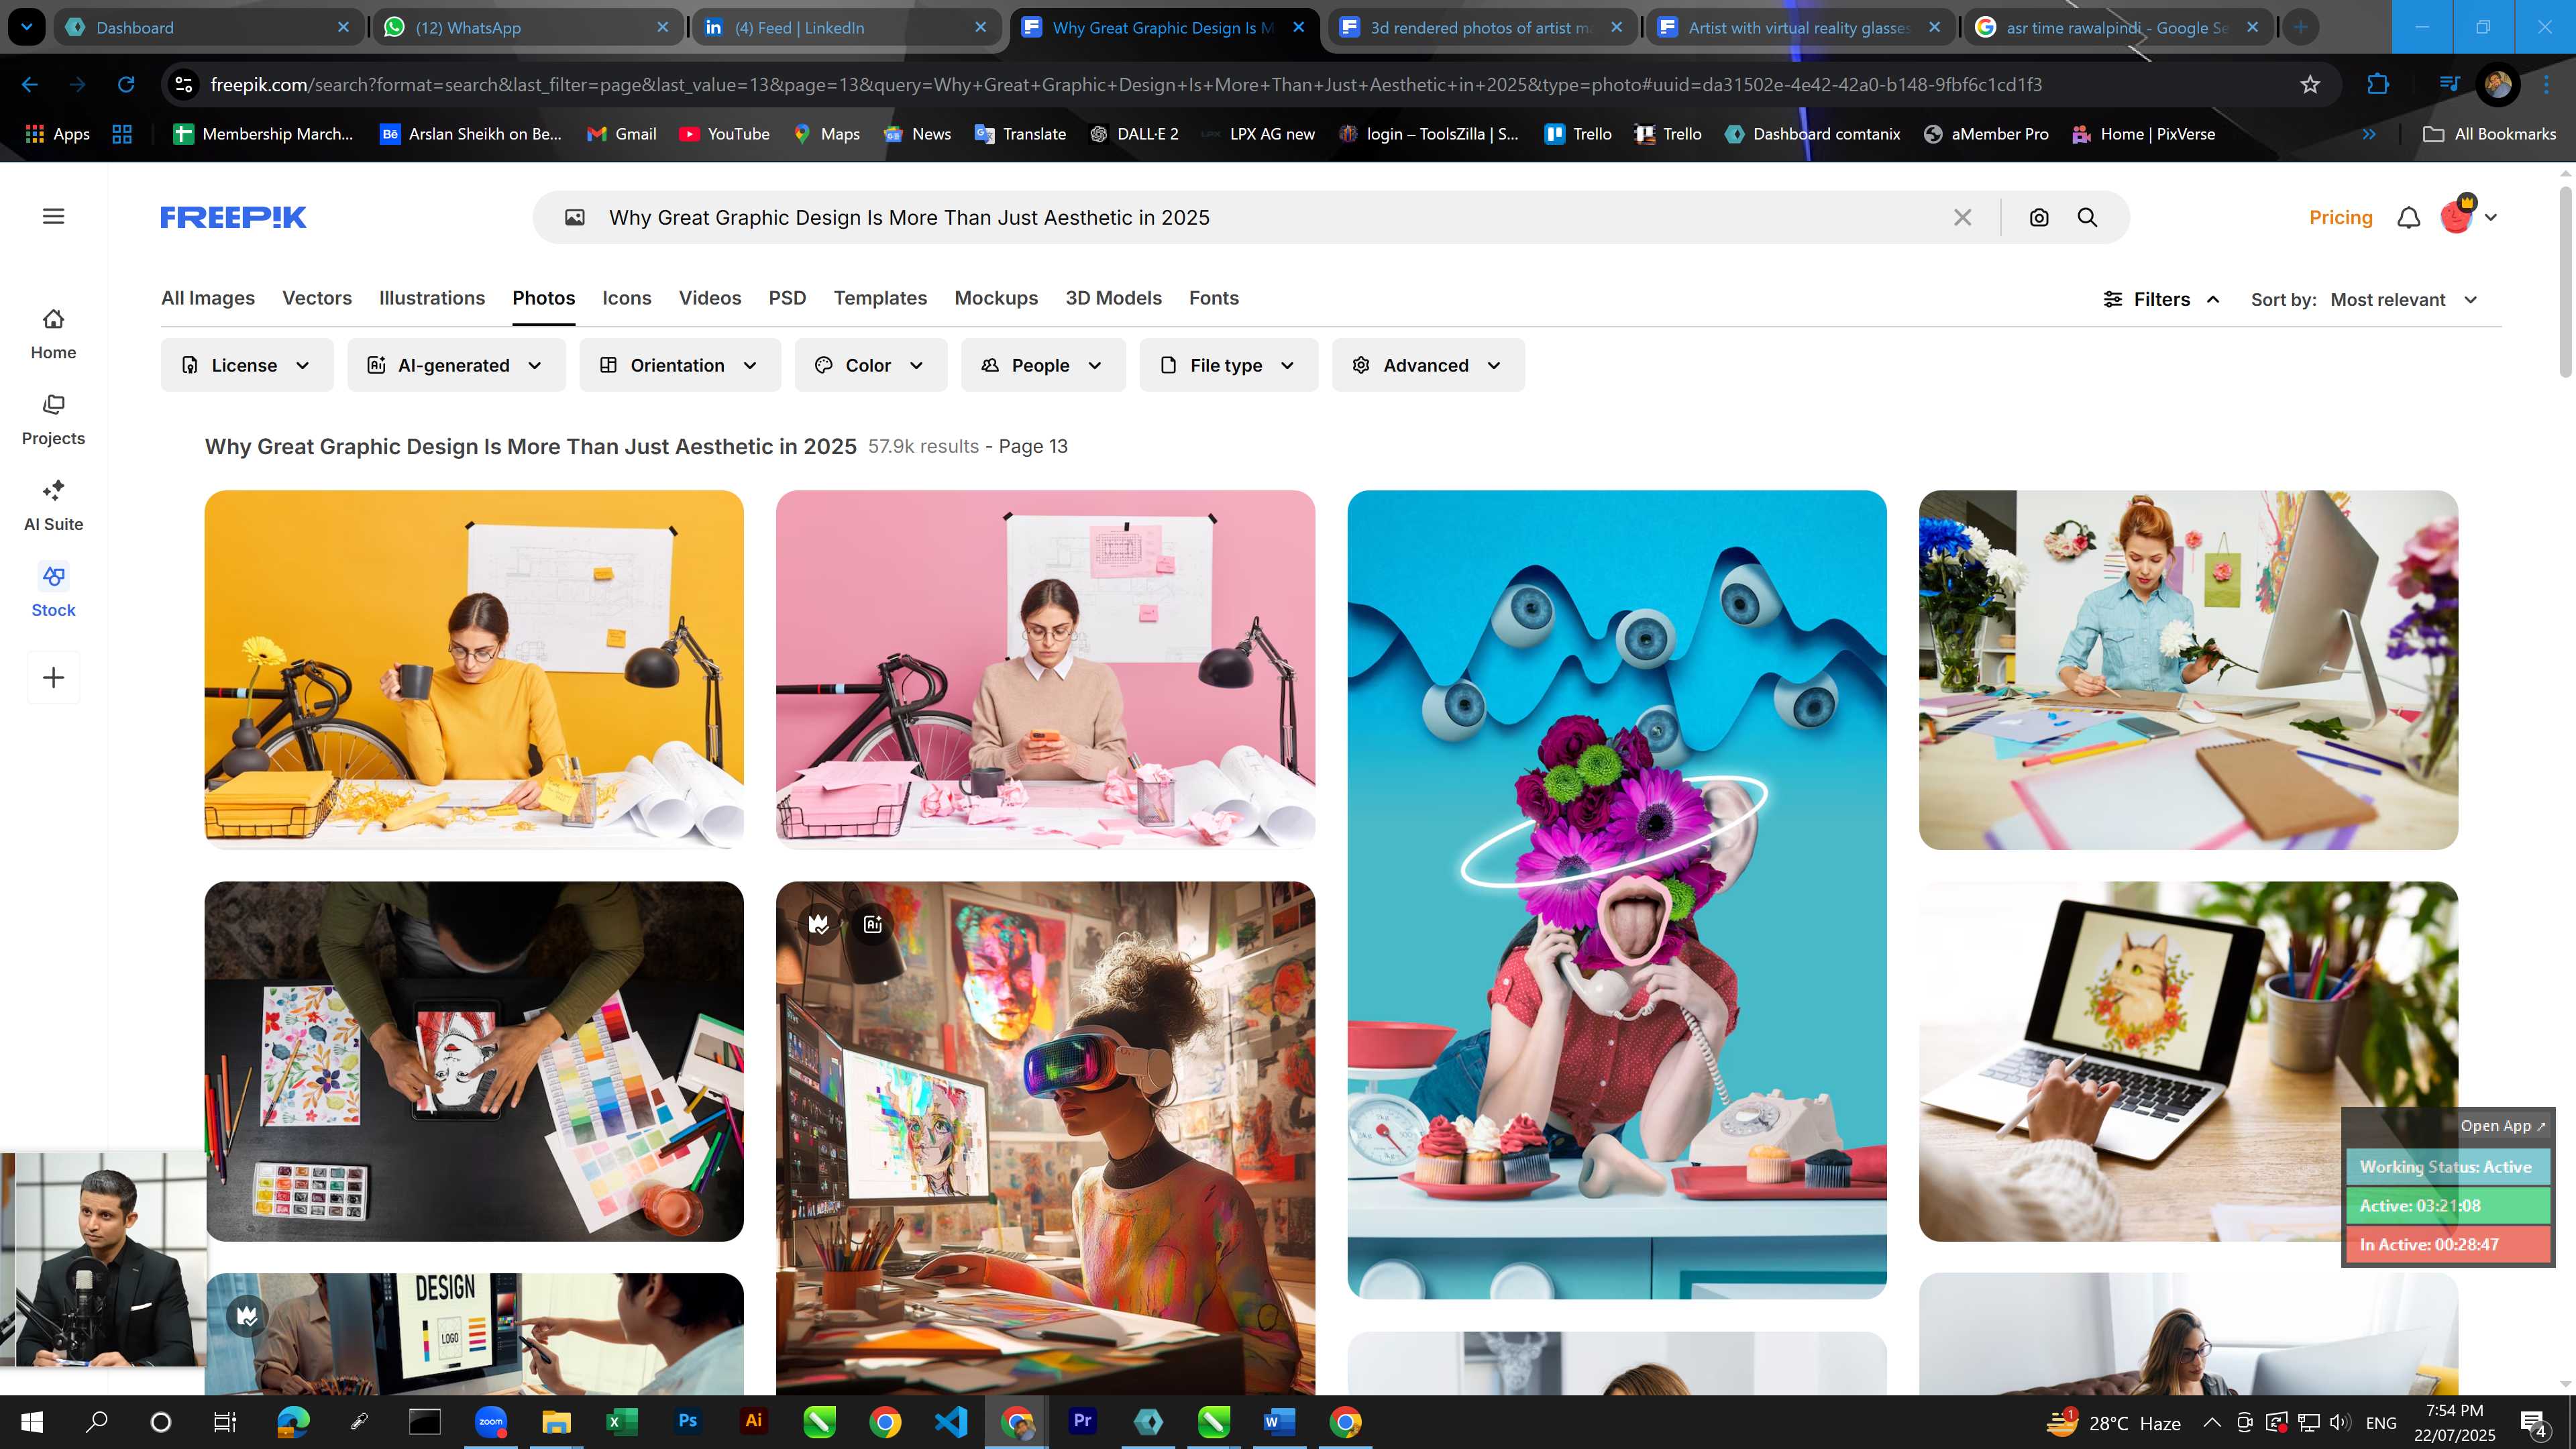Open Chrome profile avatar
This screenshot has height=1449, width=2576.
click(x=2498, y=84)
